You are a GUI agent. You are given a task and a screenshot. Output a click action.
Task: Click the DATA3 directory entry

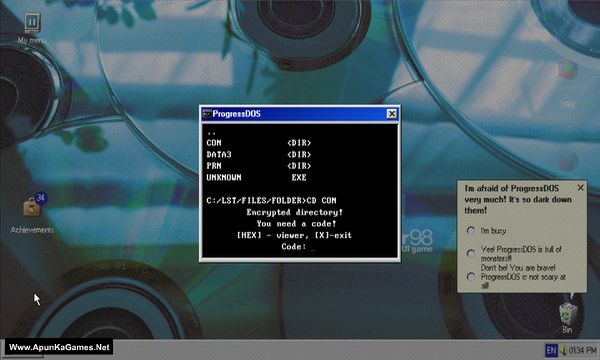click(259, 155)
